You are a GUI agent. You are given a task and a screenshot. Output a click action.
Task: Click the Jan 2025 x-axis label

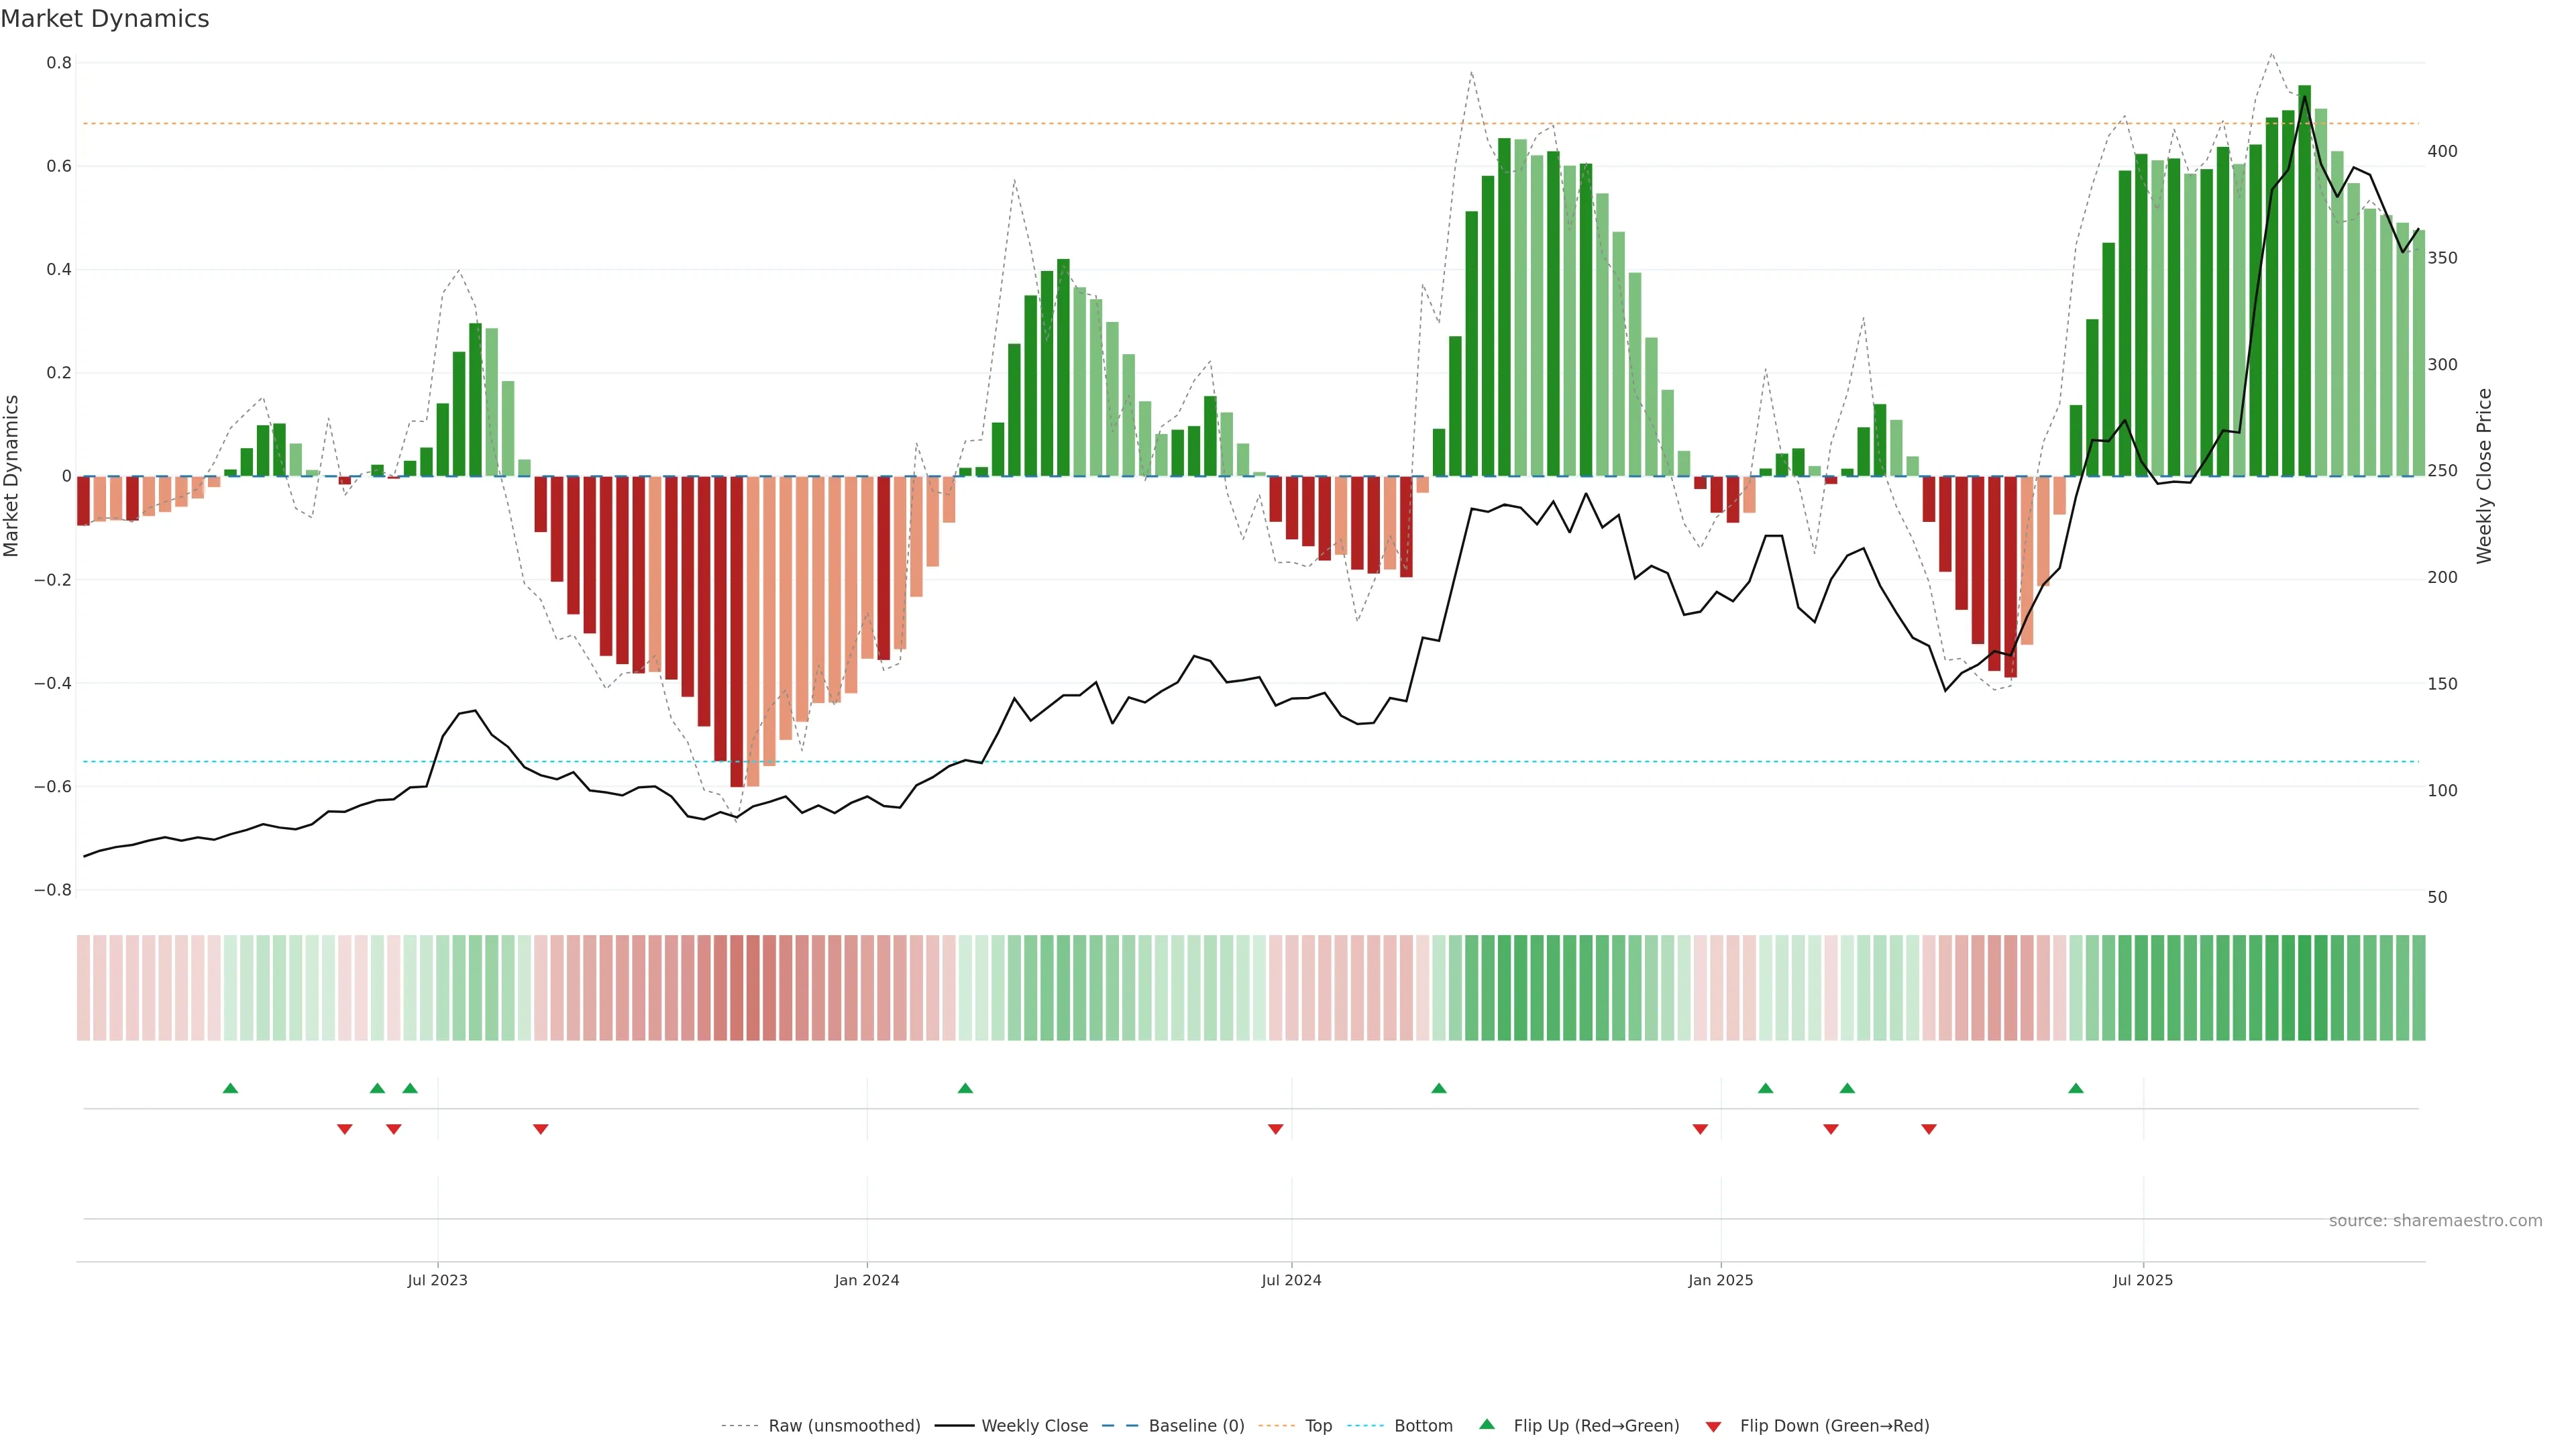[x=1720, y=1280]
